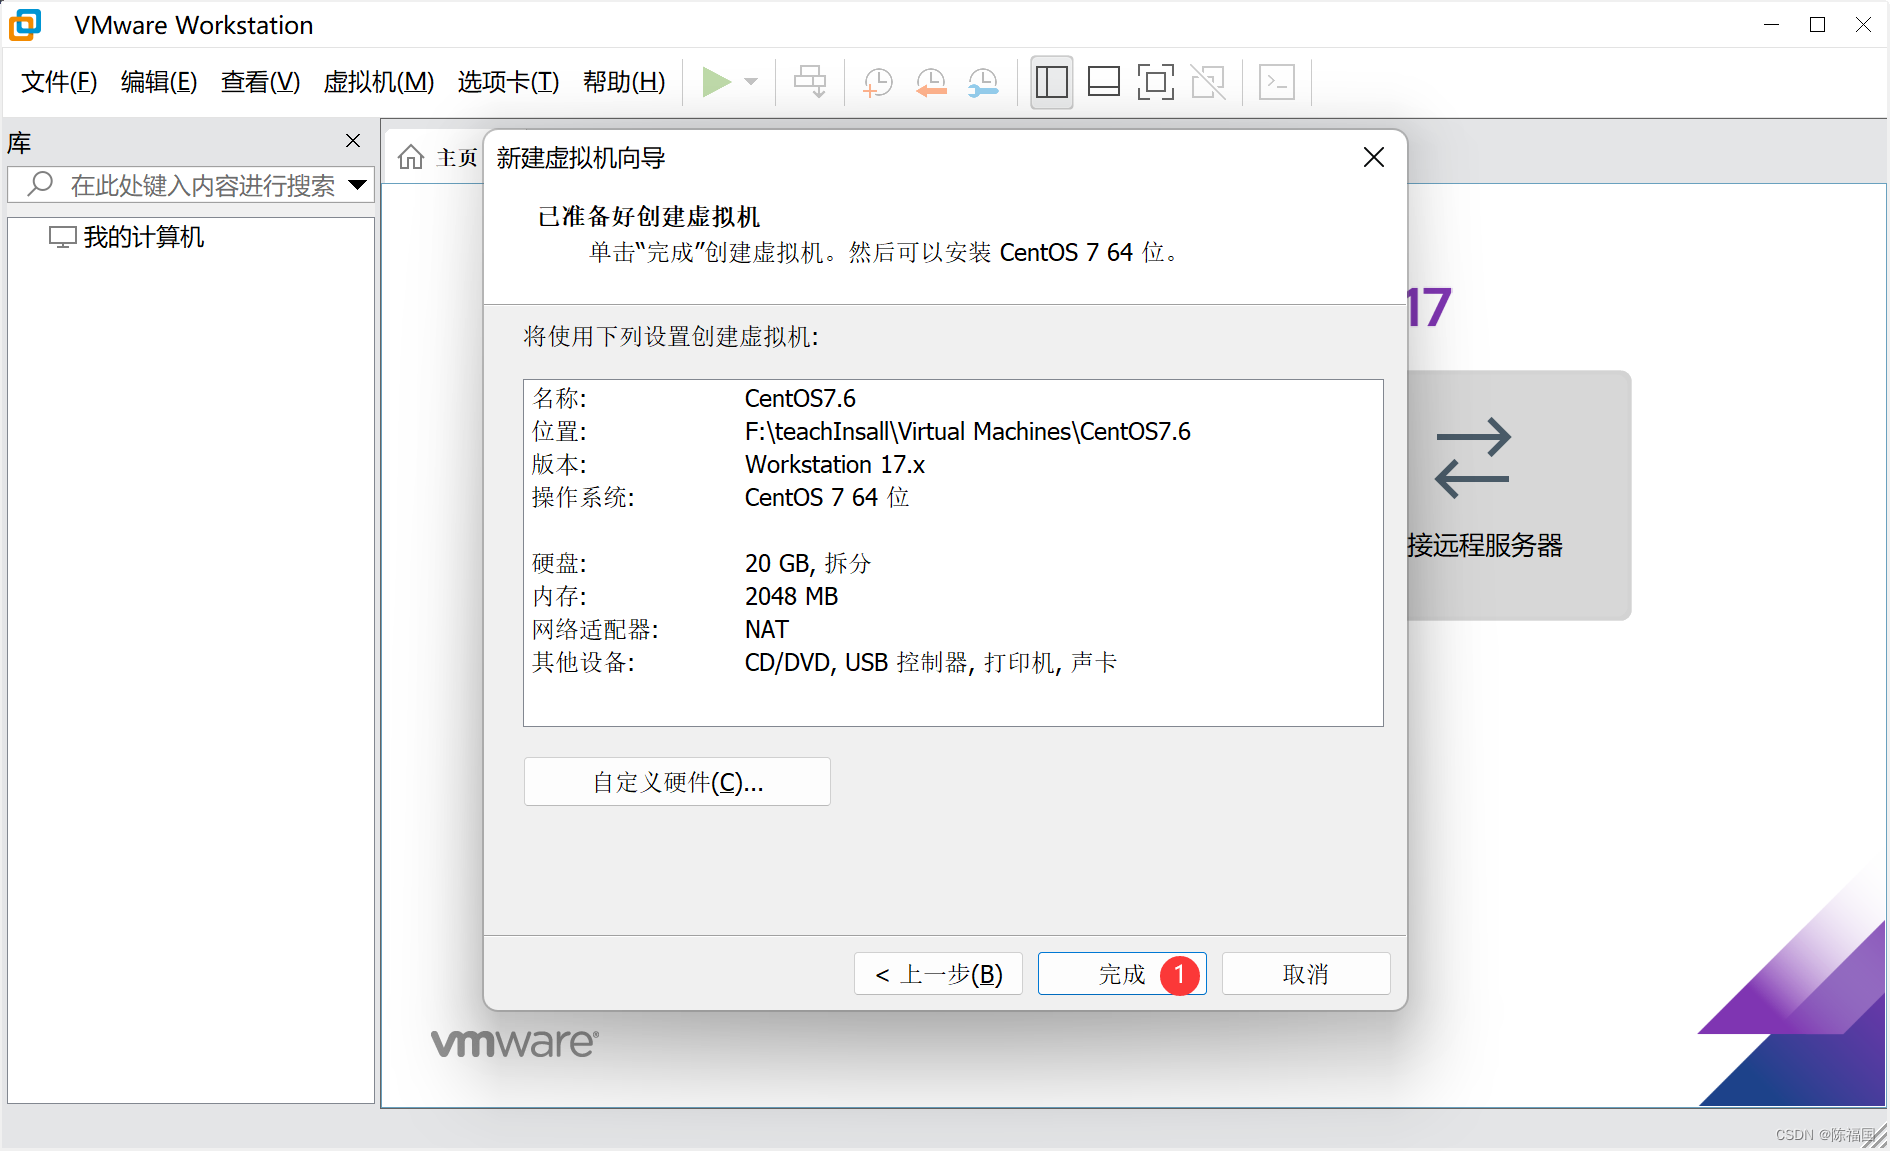Click the memory value 2048 MB
Image resolution: width=1890 pixels, height=1151 pixels.
pyautogui.click(x=791, y=596)
